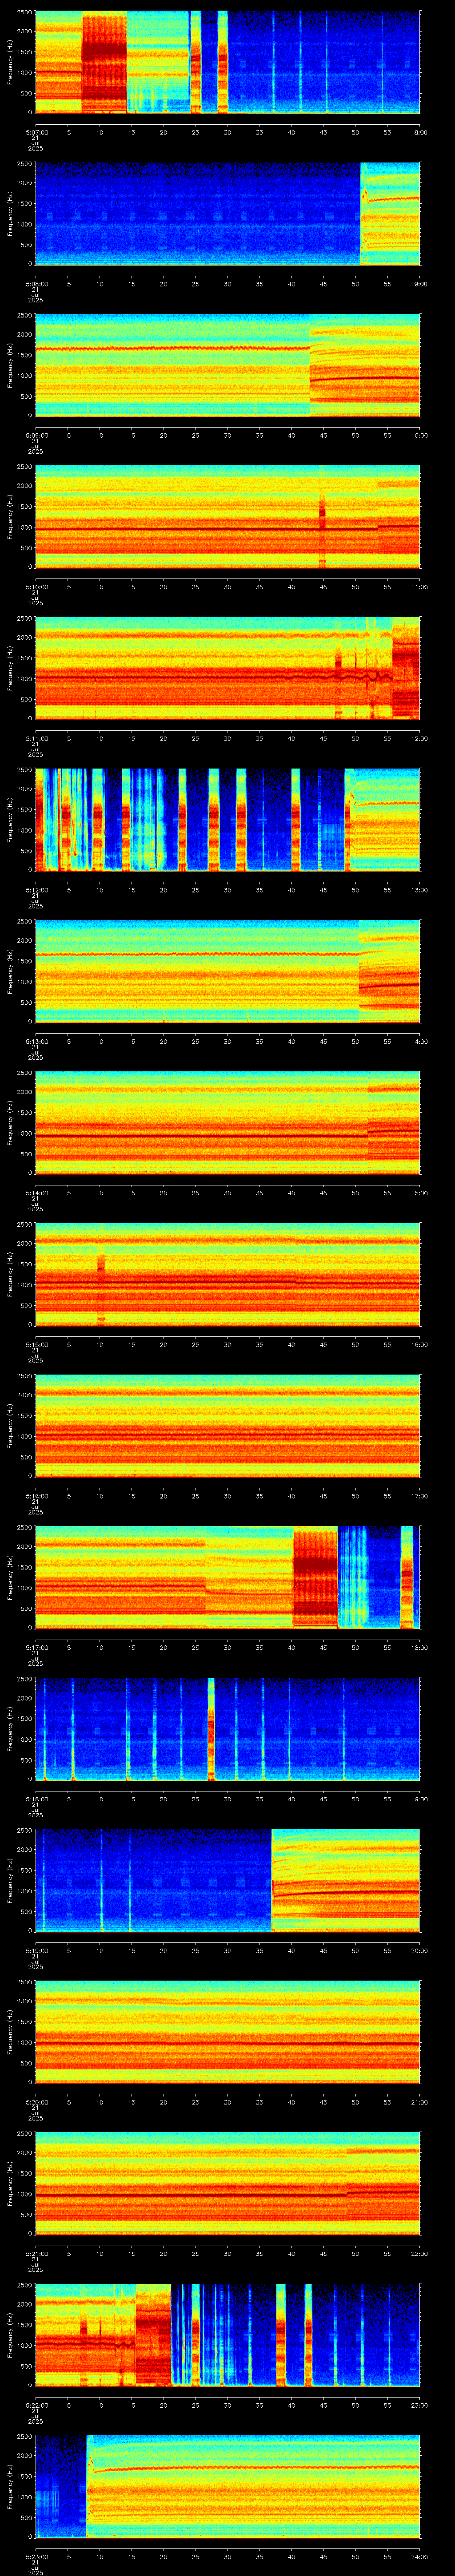Image resolution: width=455 pixels, height=2576 pixels.
Task: Click the spectrogram panel starting at 5:21:00
Action: tap(228, 2183)
